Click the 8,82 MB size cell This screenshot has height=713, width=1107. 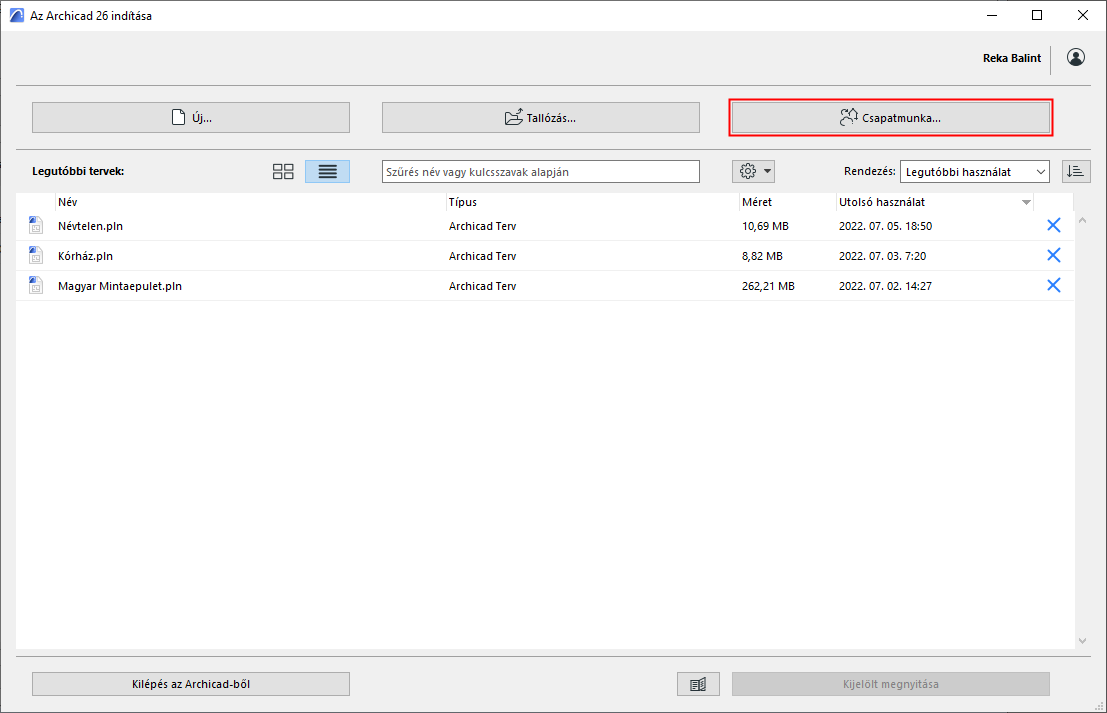coord(762,256)
